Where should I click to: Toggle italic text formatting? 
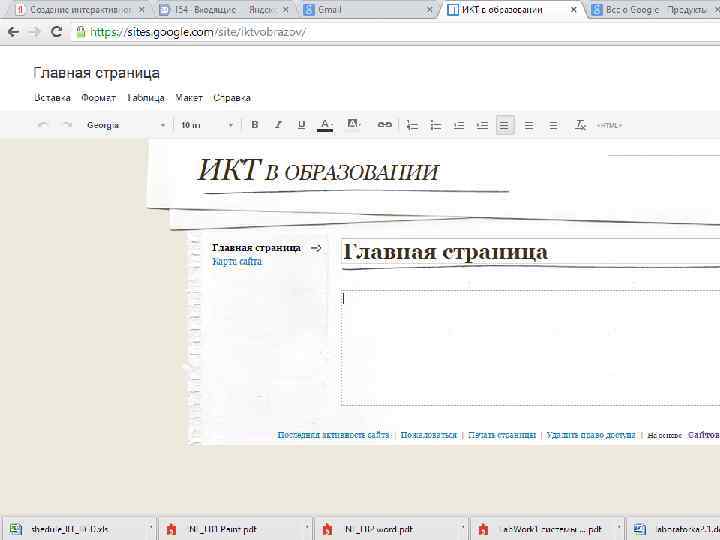[278, 125]
